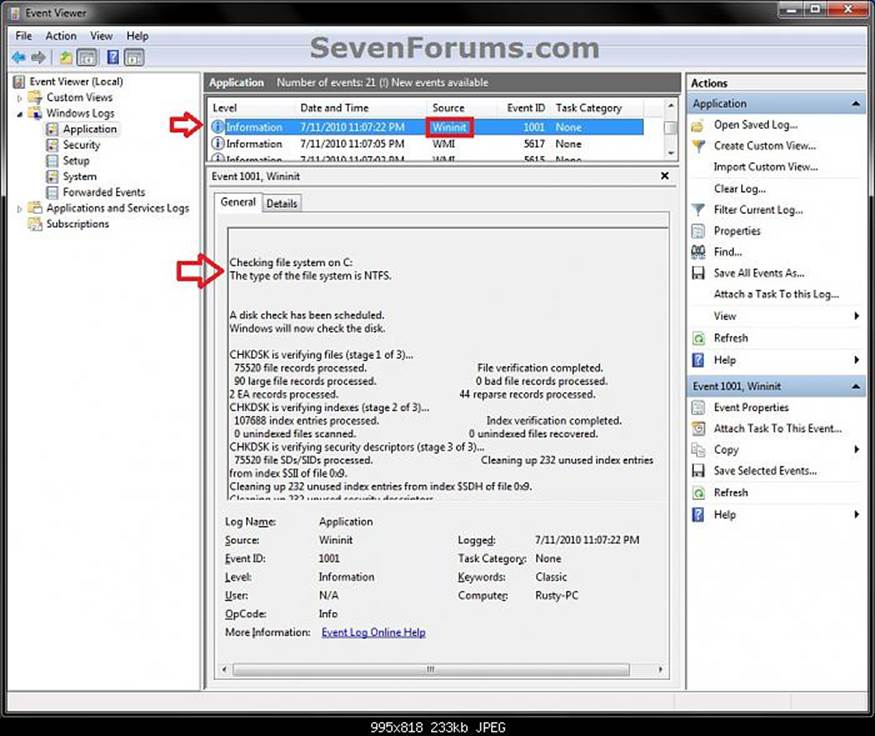Click the Back arrow toolbar icon
This screenshot has width=875, height=736.
click(18, 57)
